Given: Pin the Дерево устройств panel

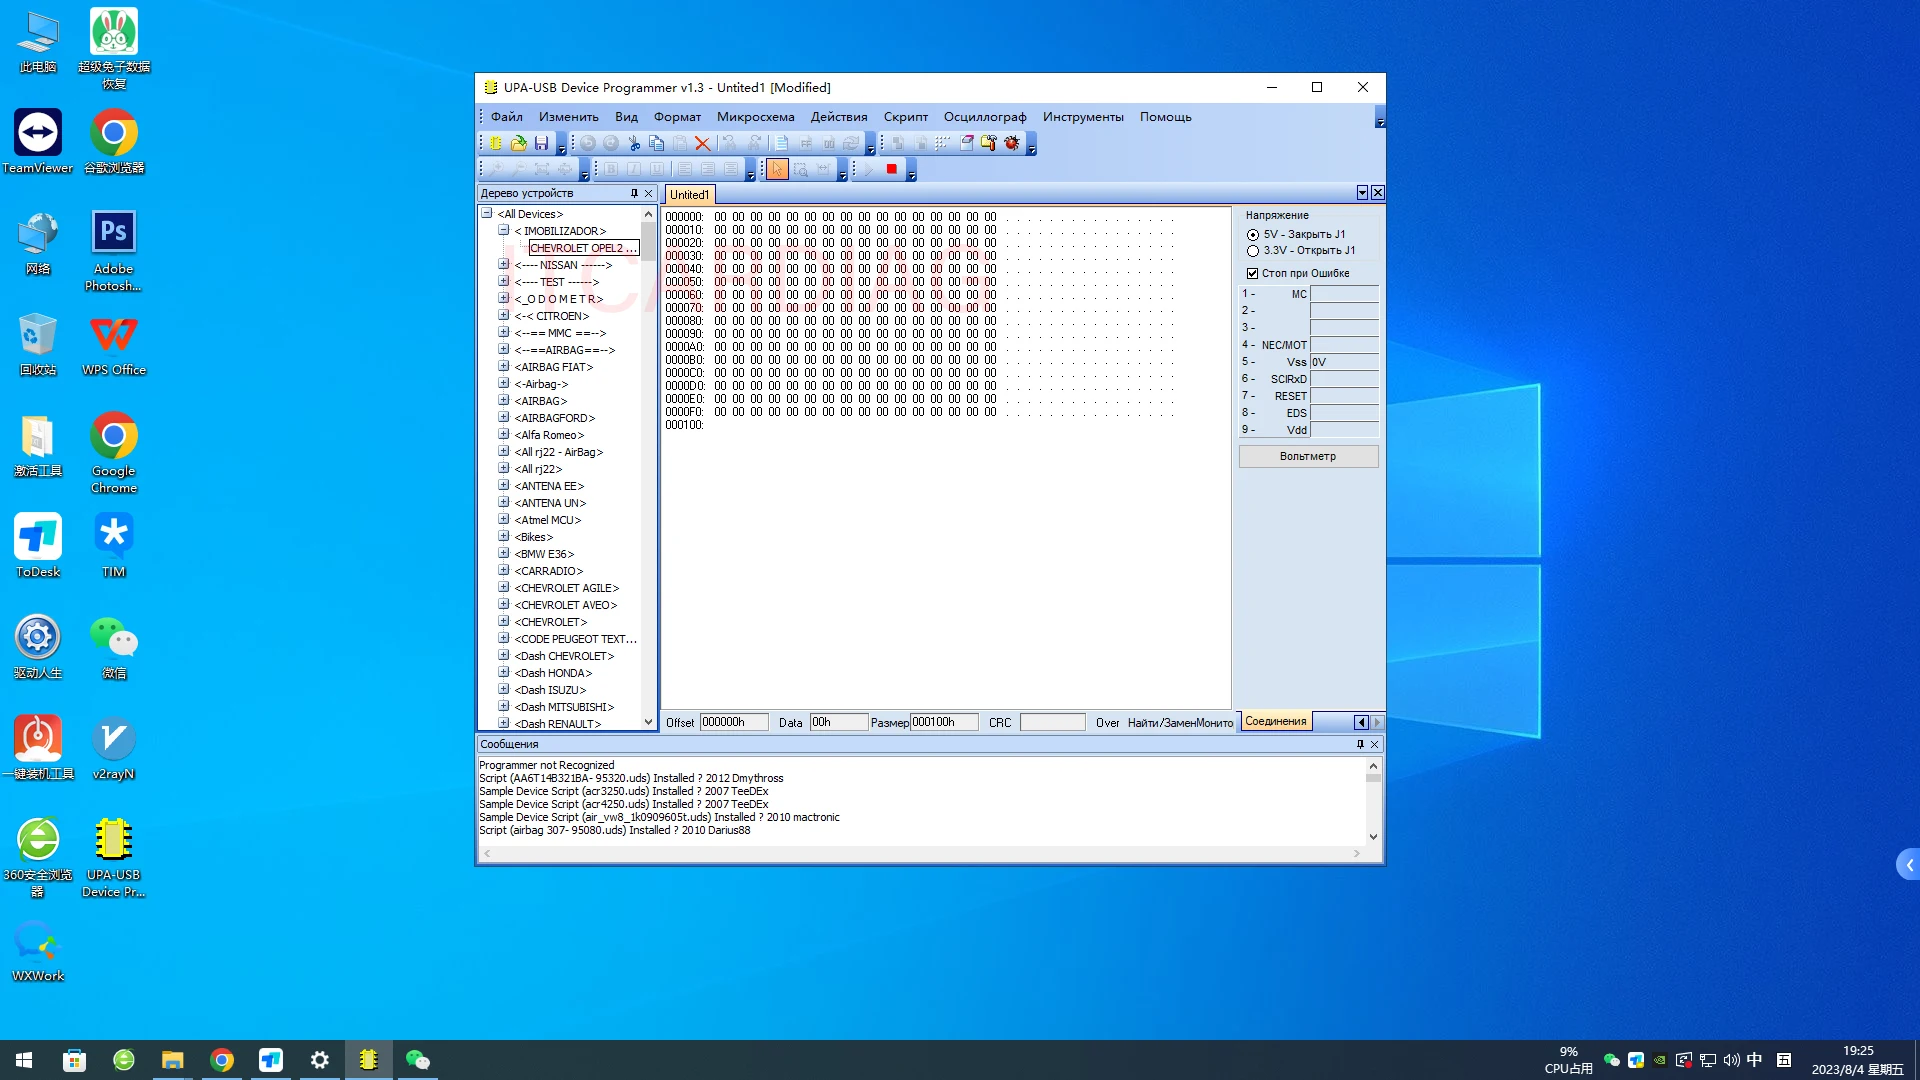Looking at the screenshot, I should (x=634, y=193).
